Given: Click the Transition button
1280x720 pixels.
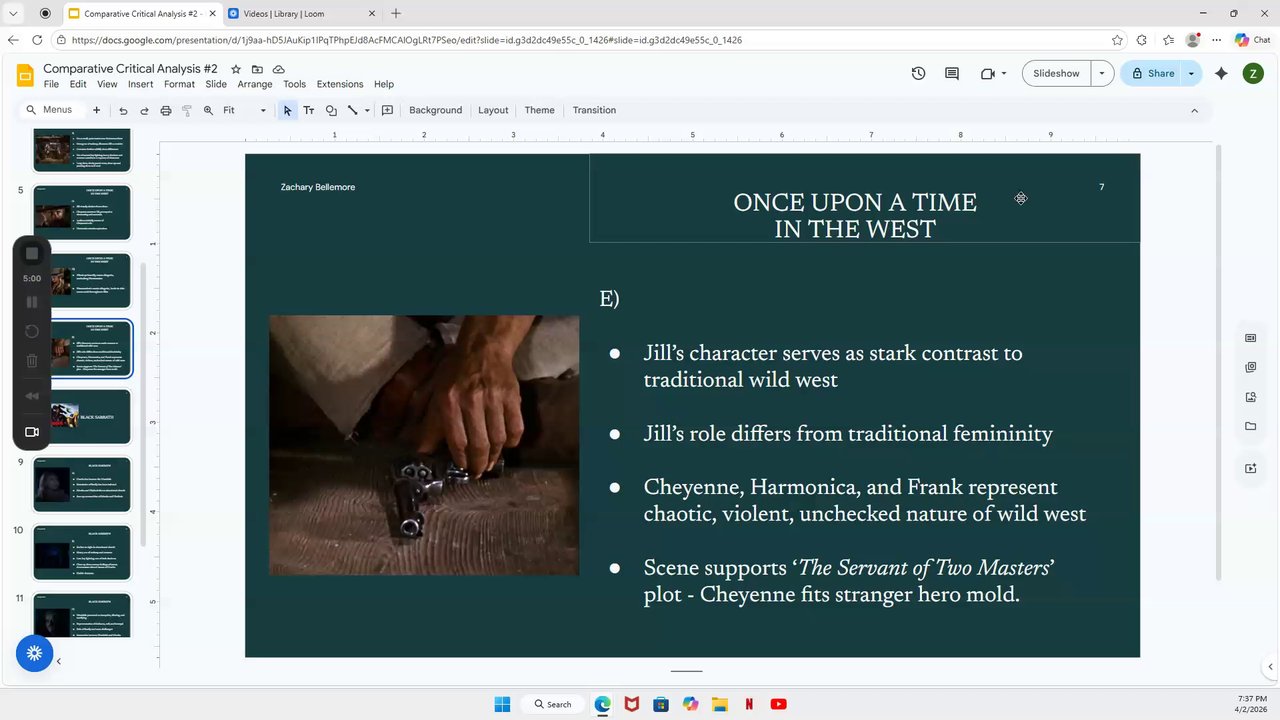Looking at the screenshot, I should pos(594,110).
